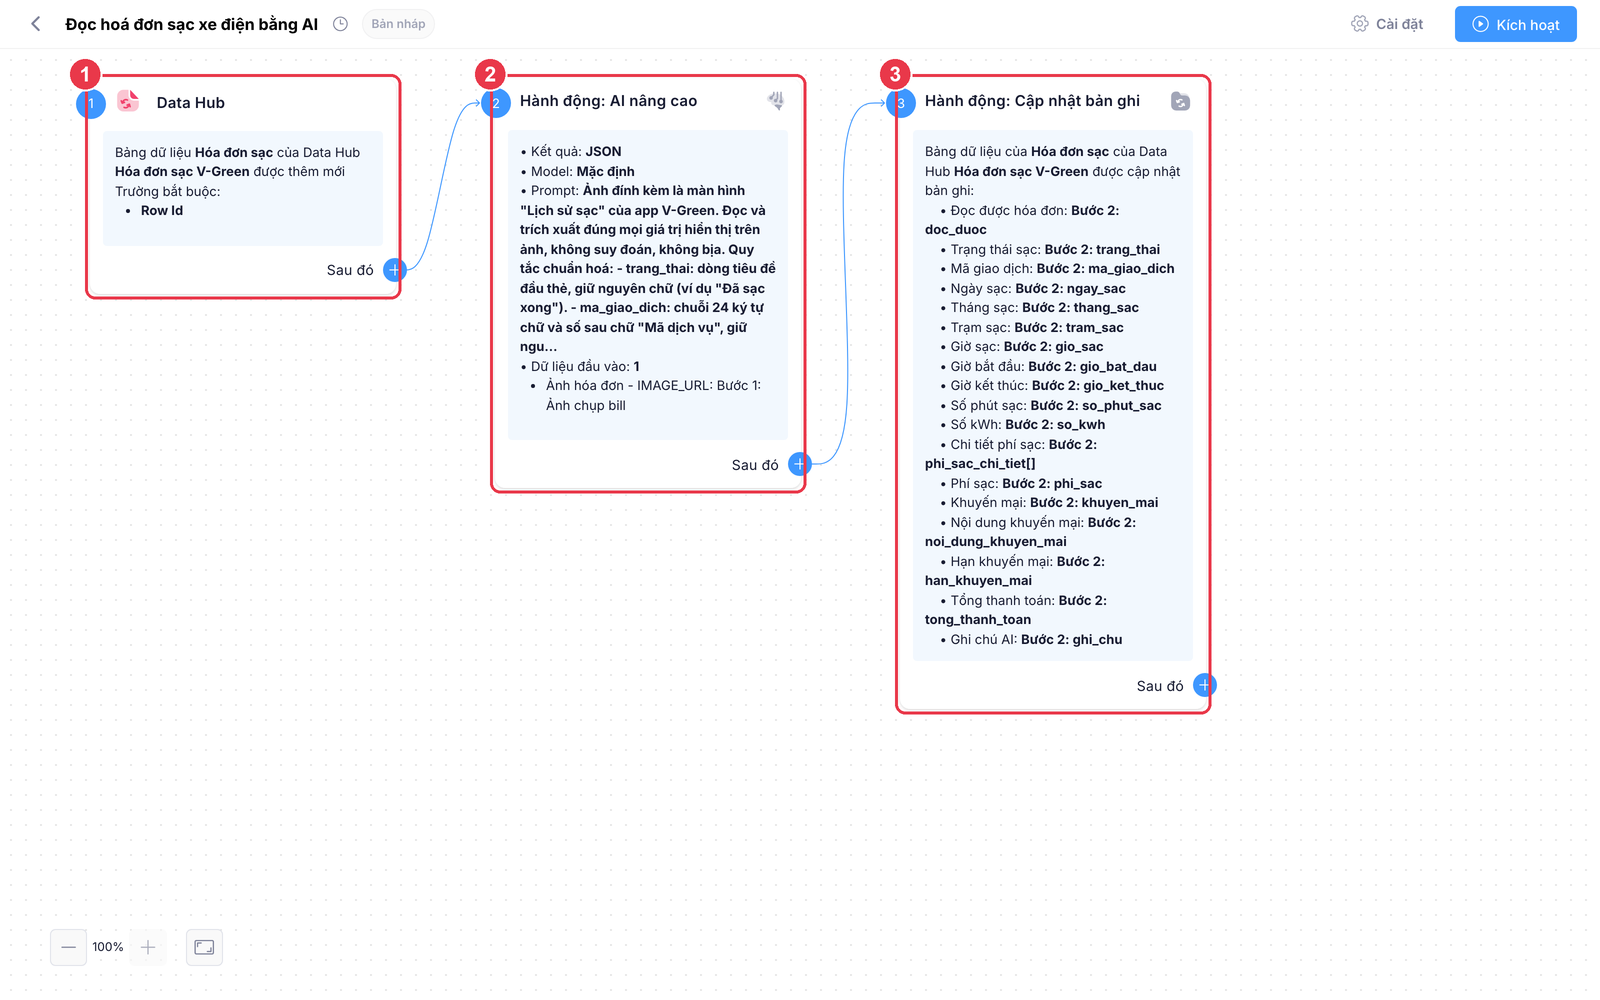Click the Row Id required field

coord(162,210)
